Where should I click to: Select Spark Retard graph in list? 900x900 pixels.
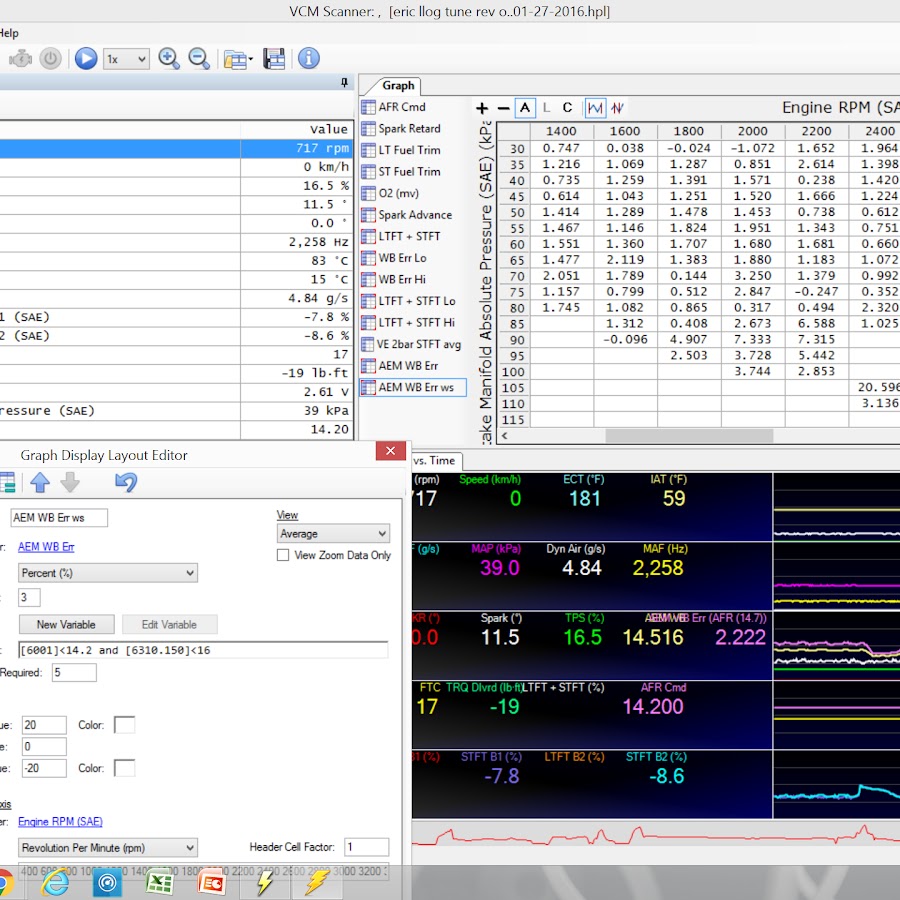pos(409,129)
